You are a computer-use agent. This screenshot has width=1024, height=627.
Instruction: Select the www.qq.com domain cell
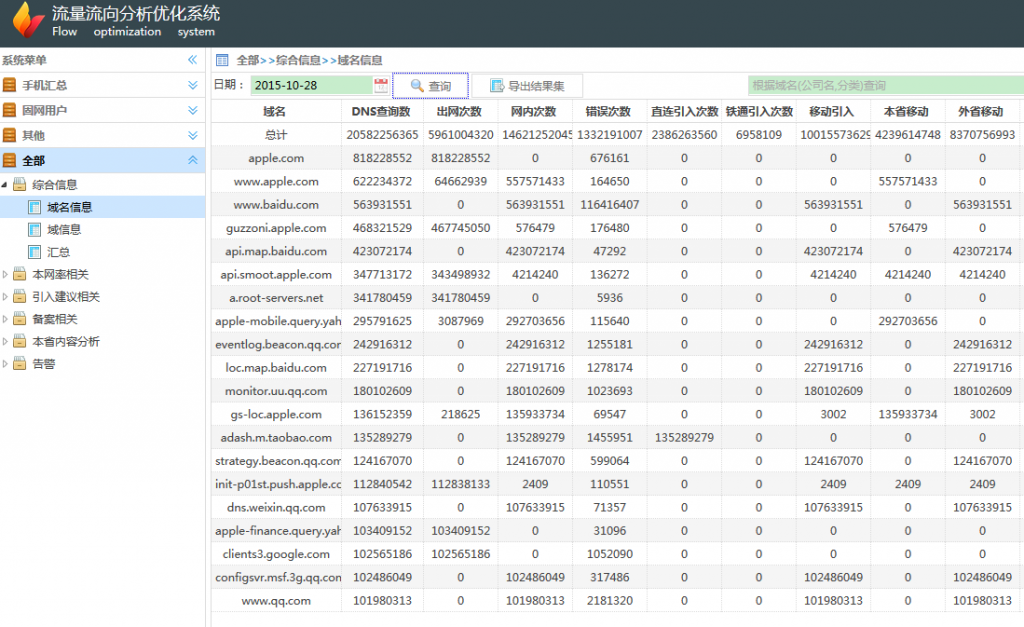276,600
